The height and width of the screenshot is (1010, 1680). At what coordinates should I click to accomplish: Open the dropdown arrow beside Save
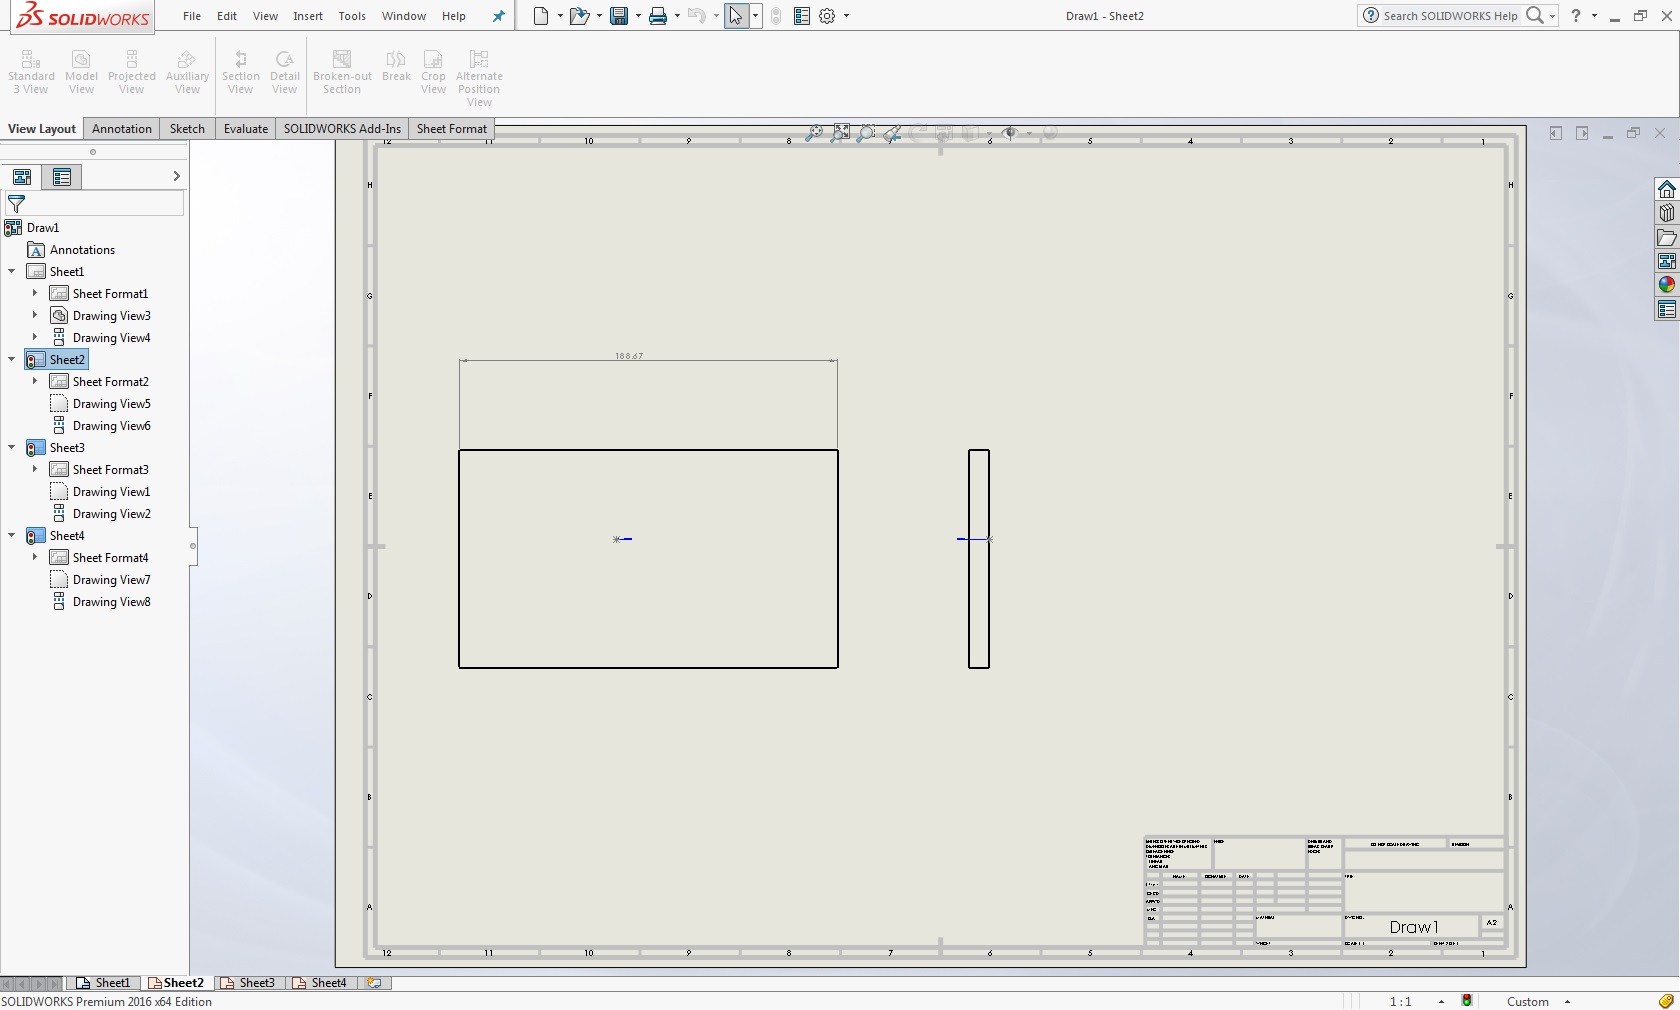(x=637, y=16)
